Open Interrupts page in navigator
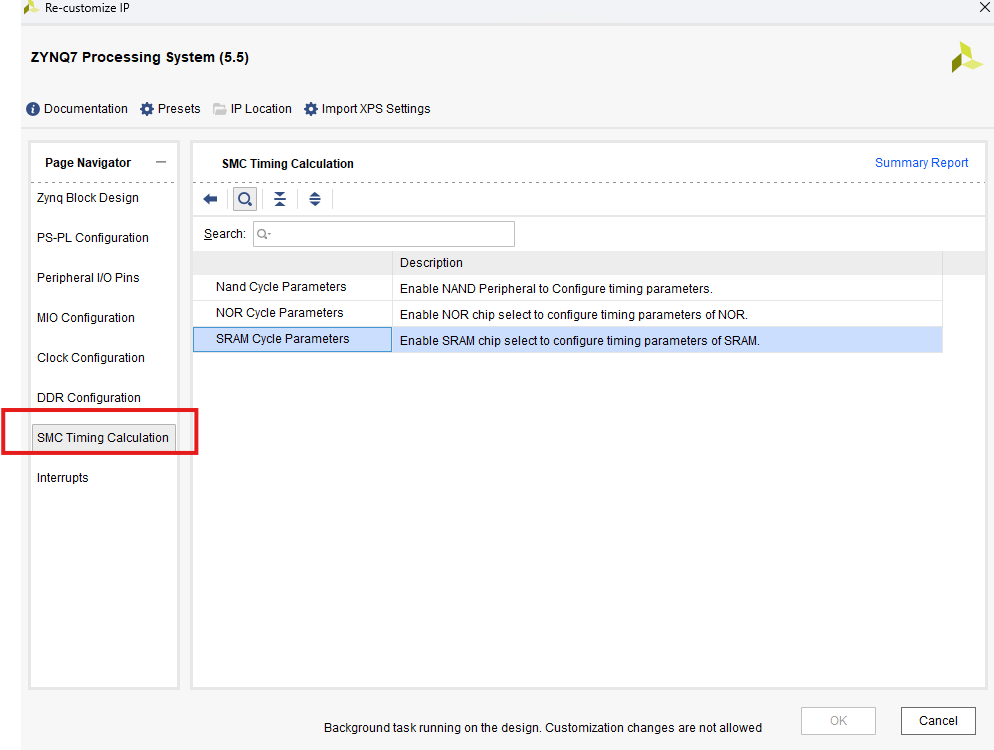Screen dimensions: 994x750 62,477
